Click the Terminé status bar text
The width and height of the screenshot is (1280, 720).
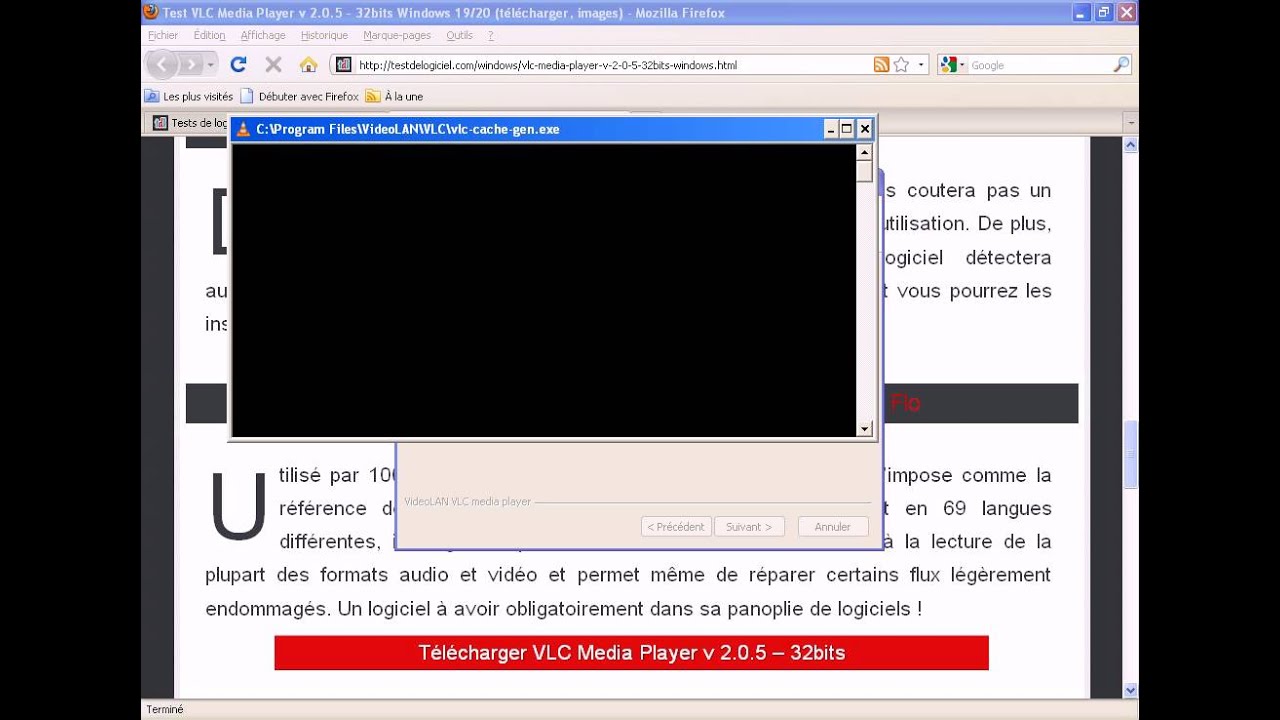165,709
